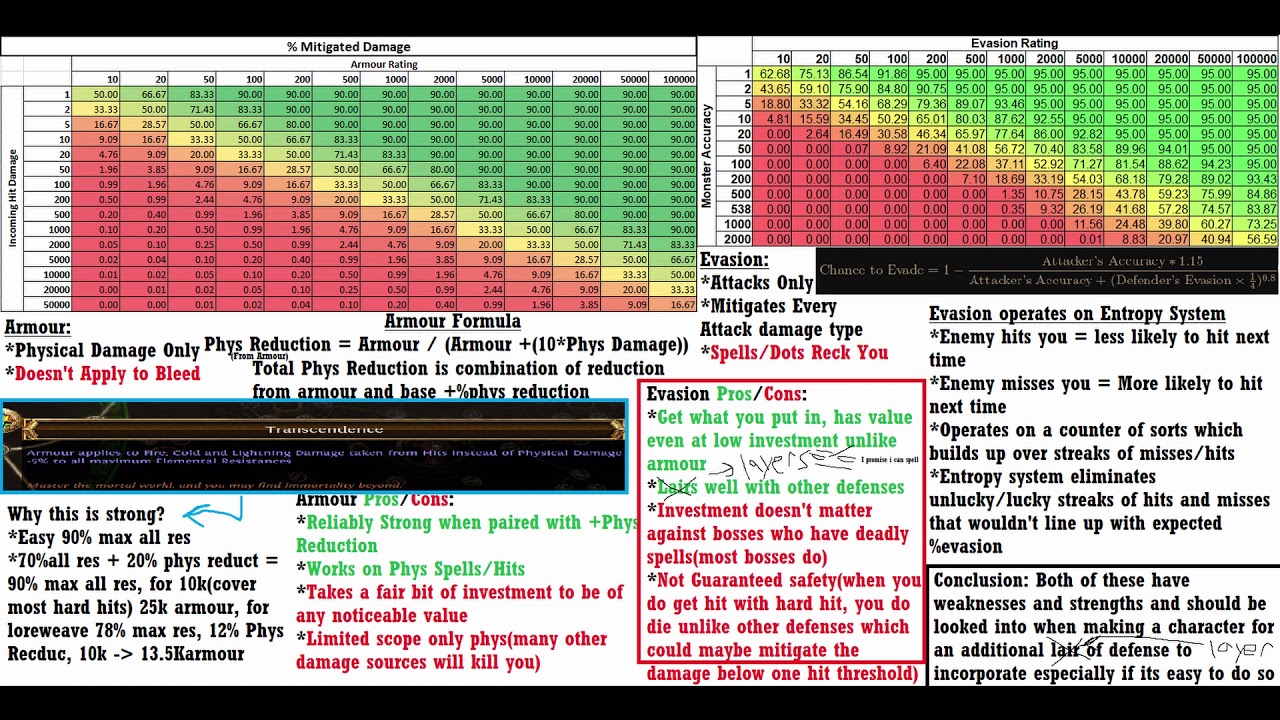Select the 'Armour Formula' heading

point(452,321)
